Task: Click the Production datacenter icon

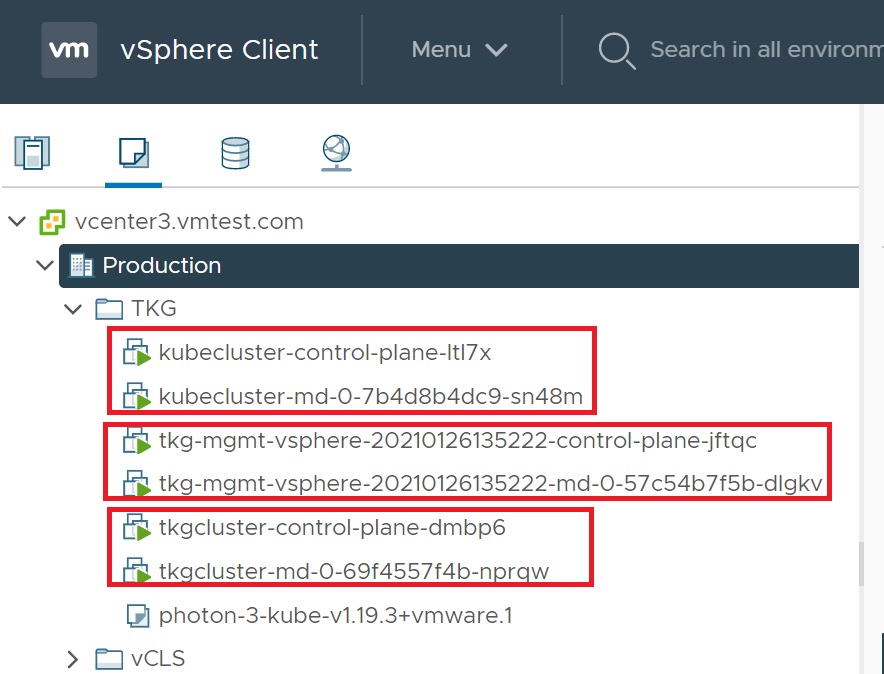Action: tap(81, 265)
